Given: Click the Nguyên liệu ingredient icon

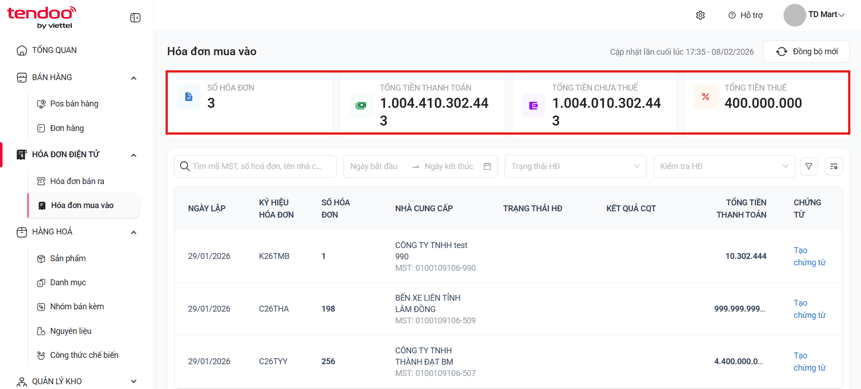Looking at the screenshot, I should pos(40,331).
